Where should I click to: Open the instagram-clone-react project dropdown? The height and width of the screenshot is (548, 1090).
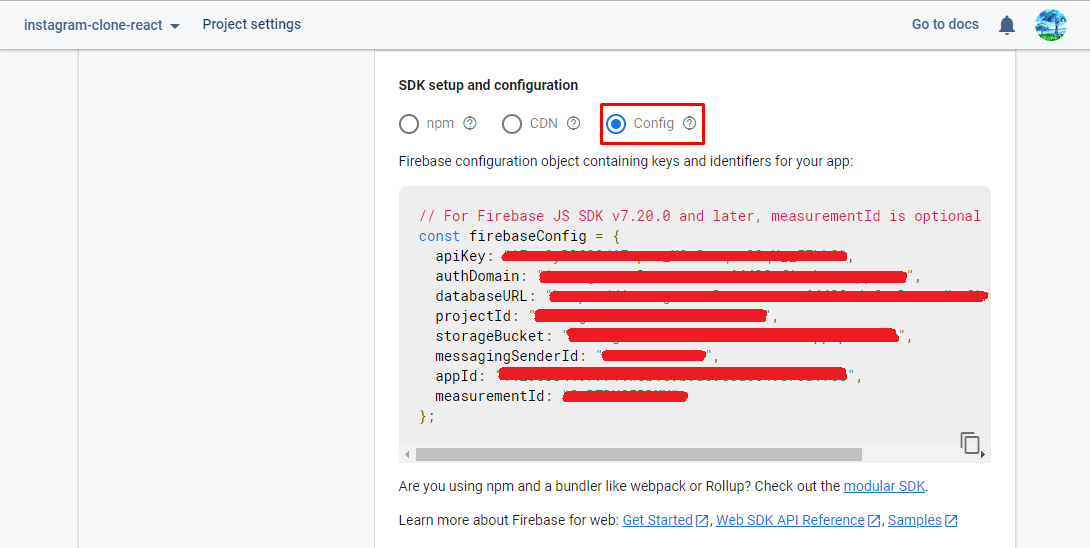[x=101, y=25]
